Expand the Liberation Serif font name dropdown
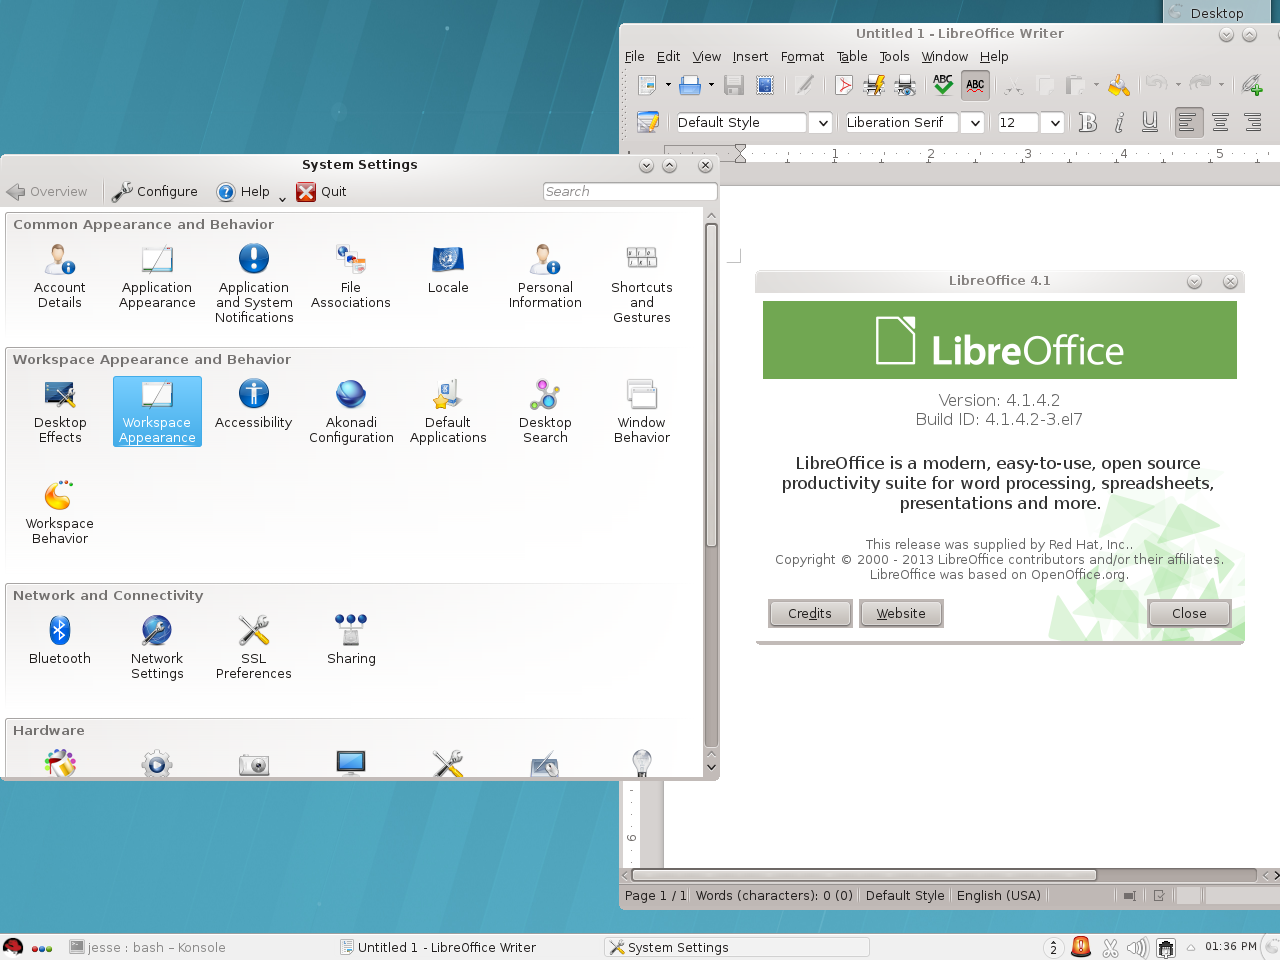 pos(975,123)
